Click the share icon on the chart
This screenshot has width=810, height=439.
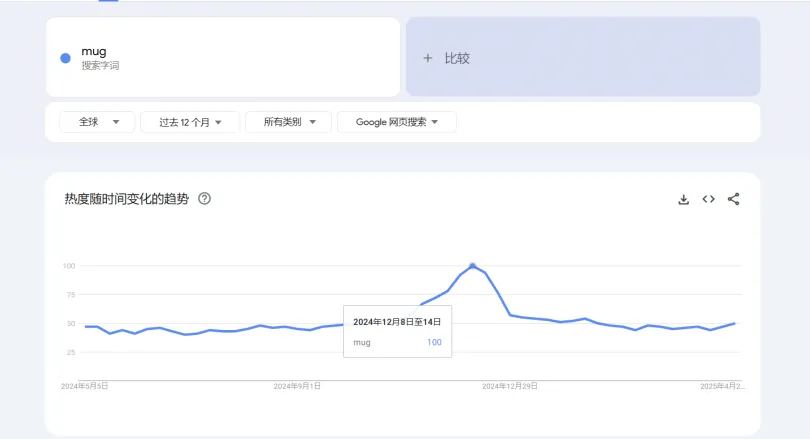coord(733,199)
